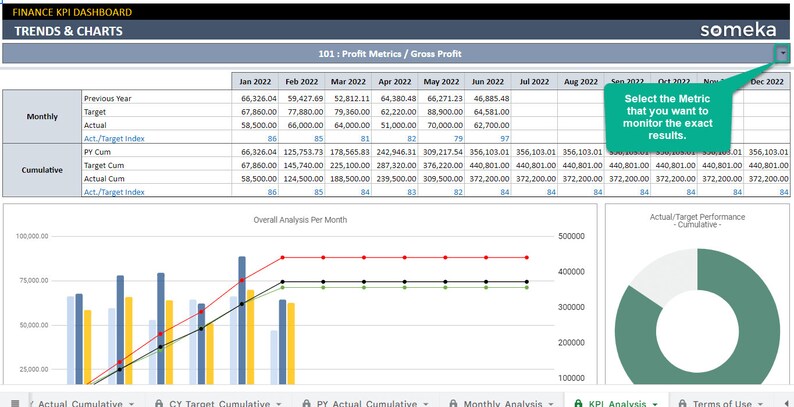Open KPI Analysis tab menu arrow

pos(655,404)
